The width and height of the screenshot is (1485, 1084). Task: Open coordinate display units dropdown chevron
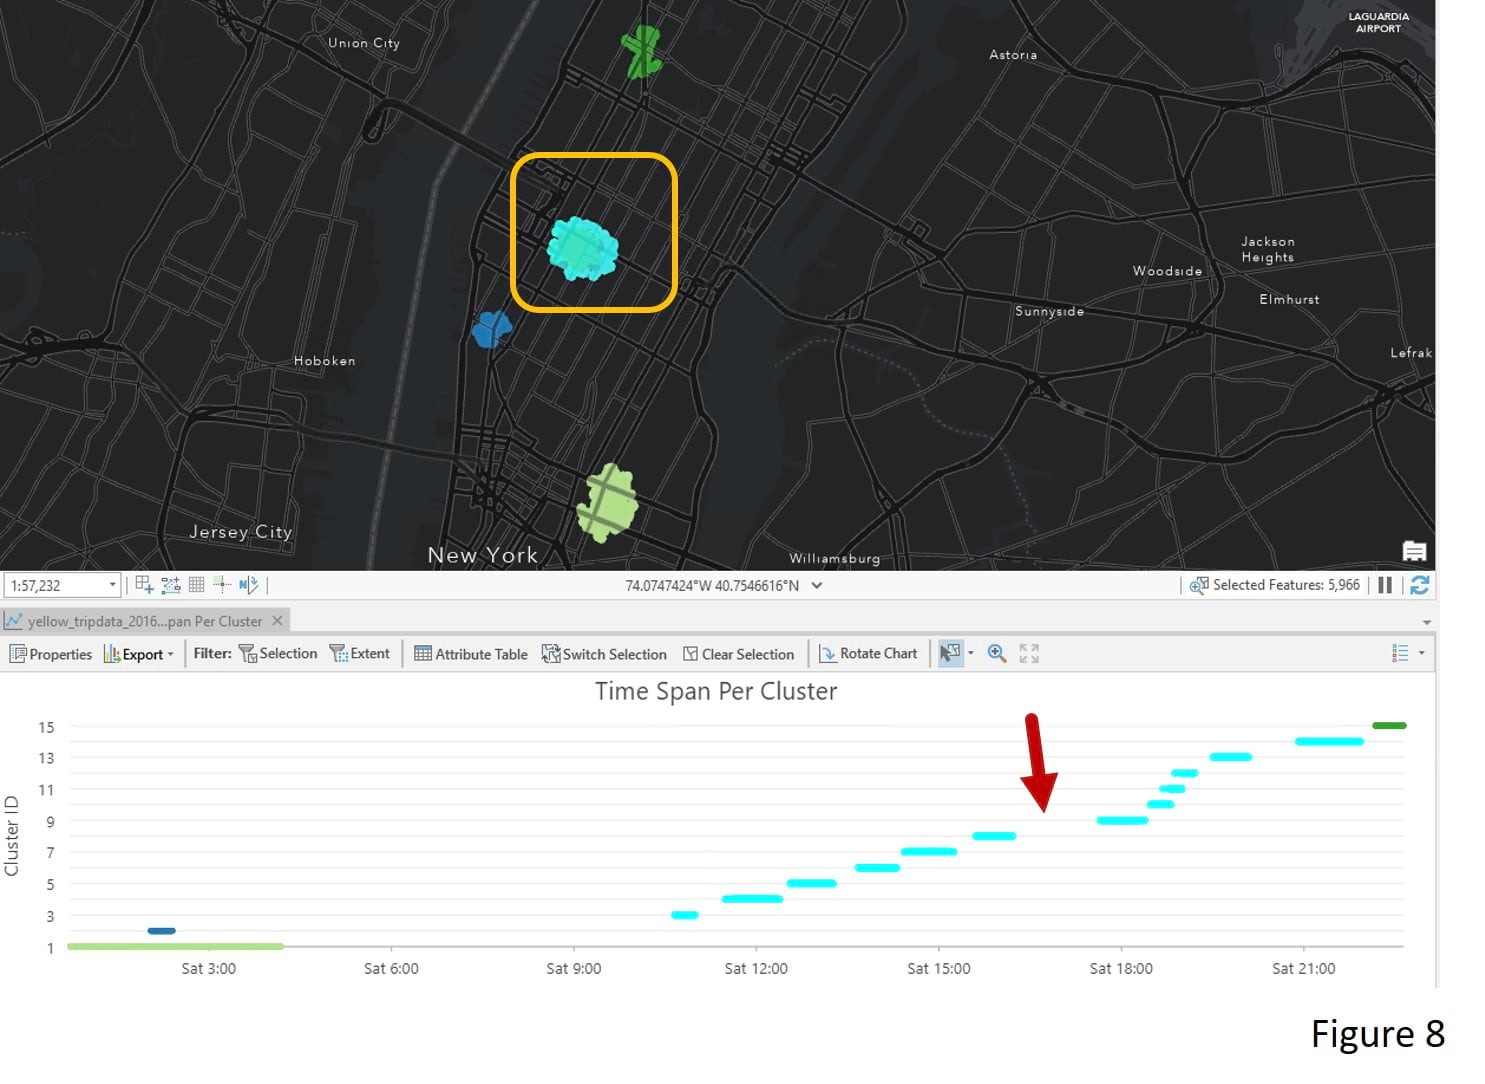click(x=817, y=586)
